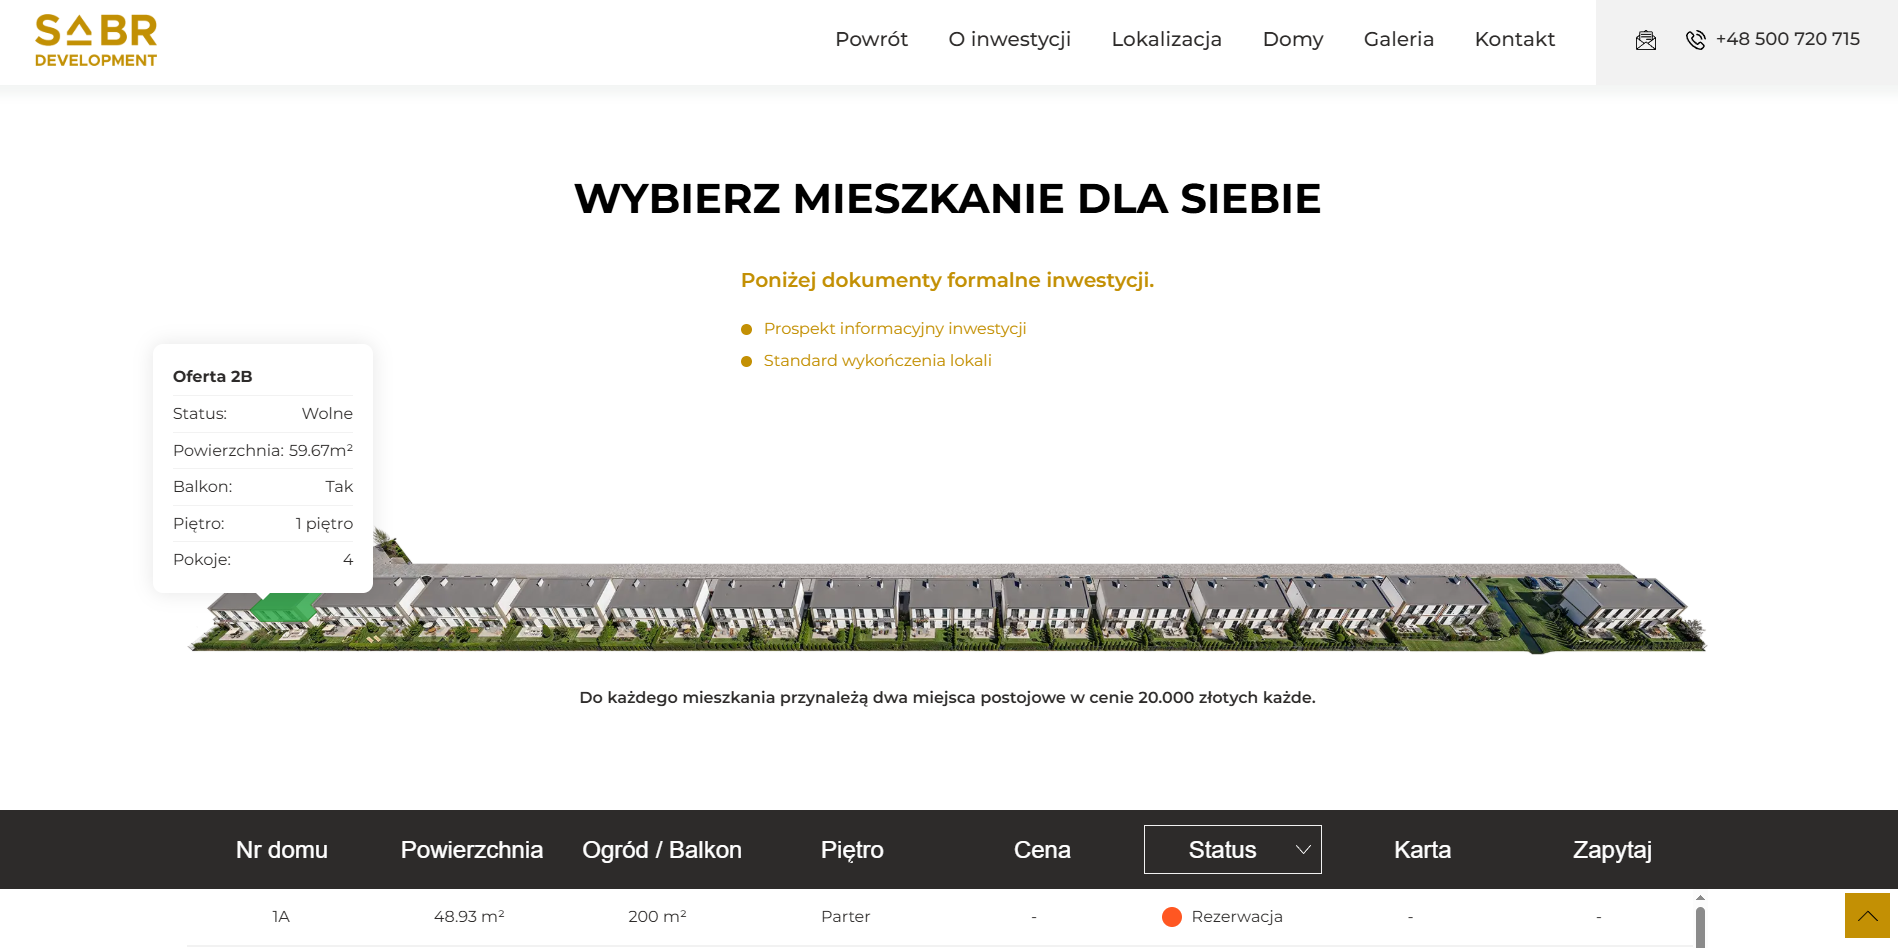Open Lokalizacja in navigation

(x=1166, y=39)
